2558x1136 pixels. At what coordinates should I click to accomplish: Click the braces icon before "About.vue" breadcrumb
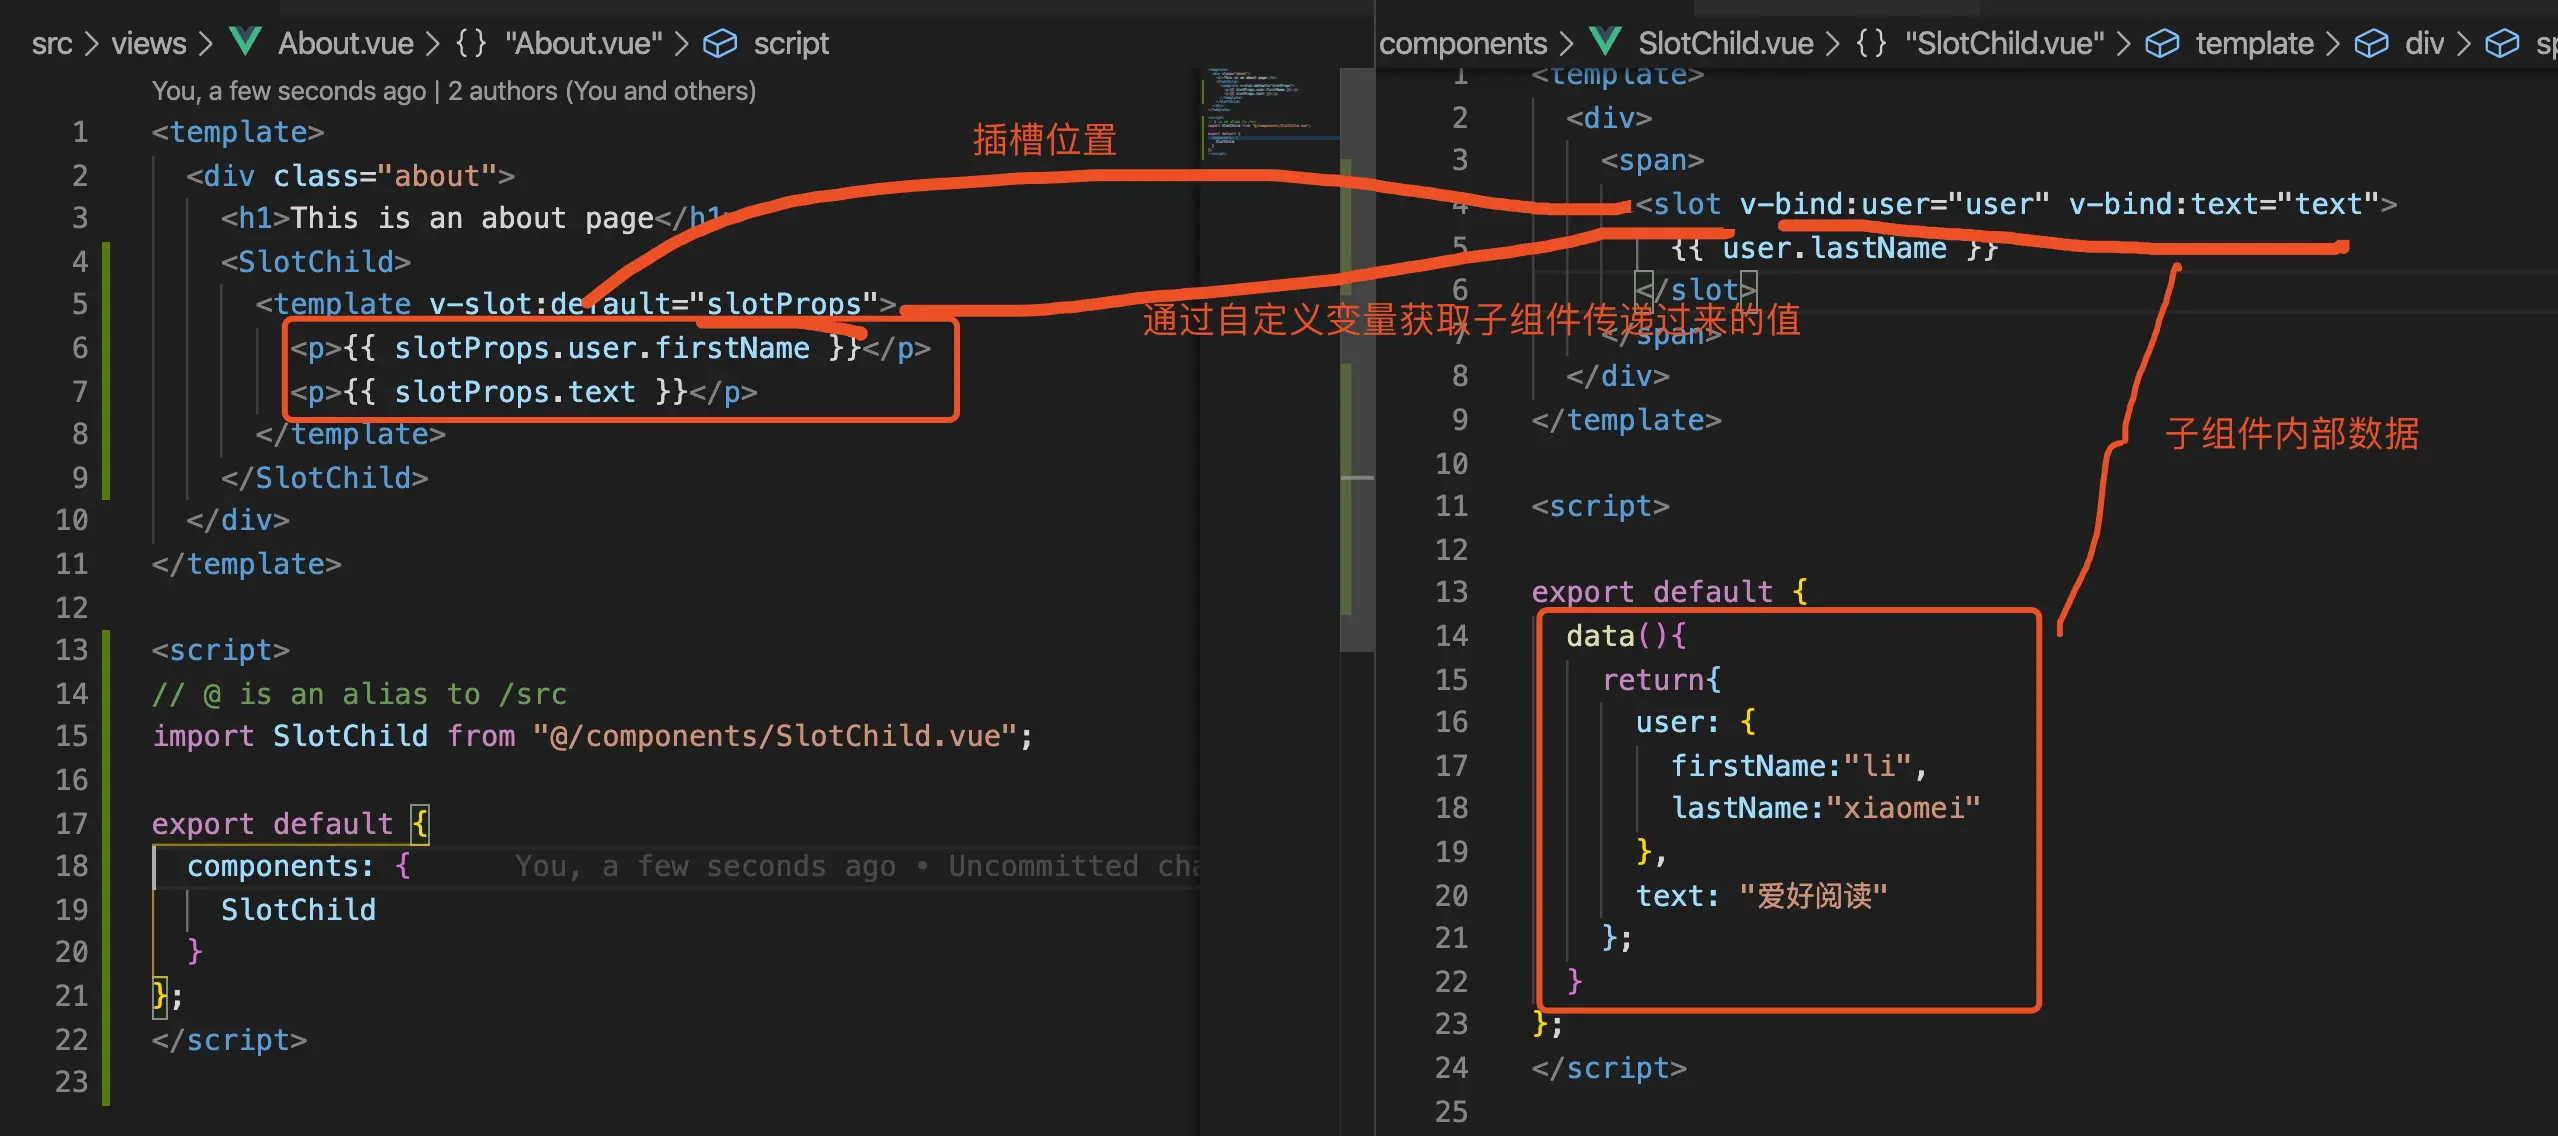tap(471, 43)
